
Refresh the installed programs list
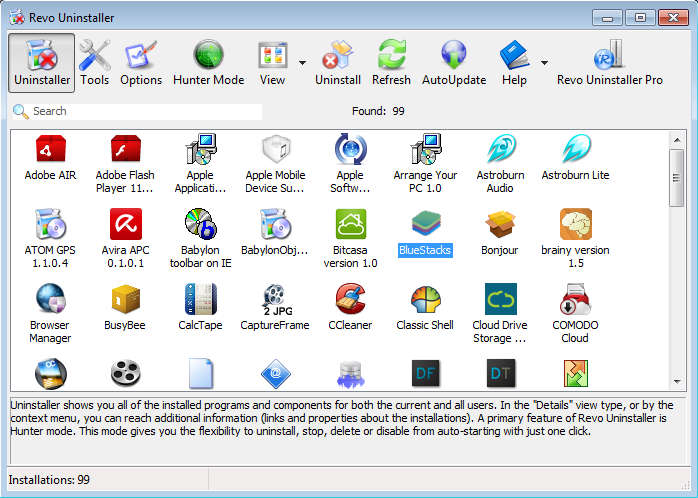pyautogui.click(x=391, y=62)
